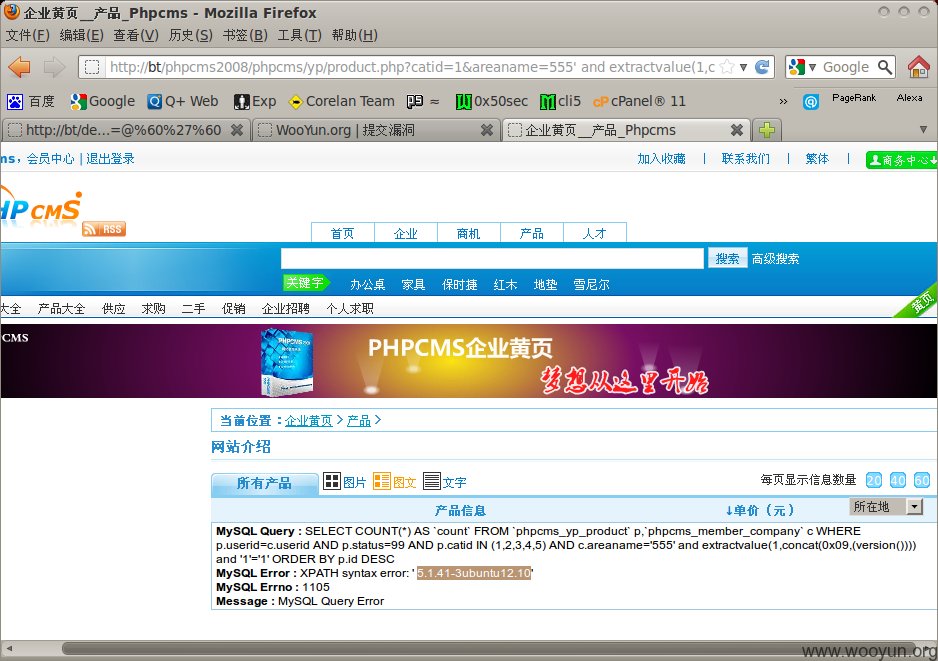Screen dimensions: 938x661
Task: Close the http://bt/de... tab
Action: tap(237, 130)
